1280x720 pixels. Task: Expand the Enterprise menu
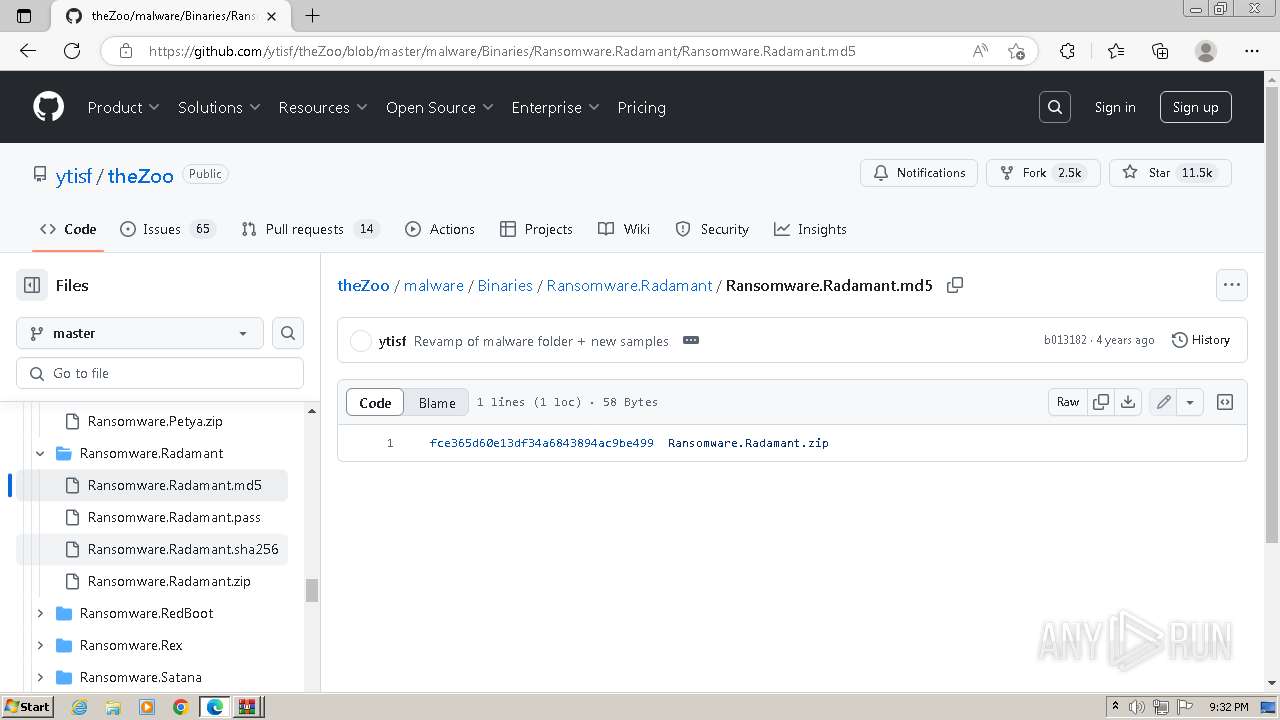(555, 107)
